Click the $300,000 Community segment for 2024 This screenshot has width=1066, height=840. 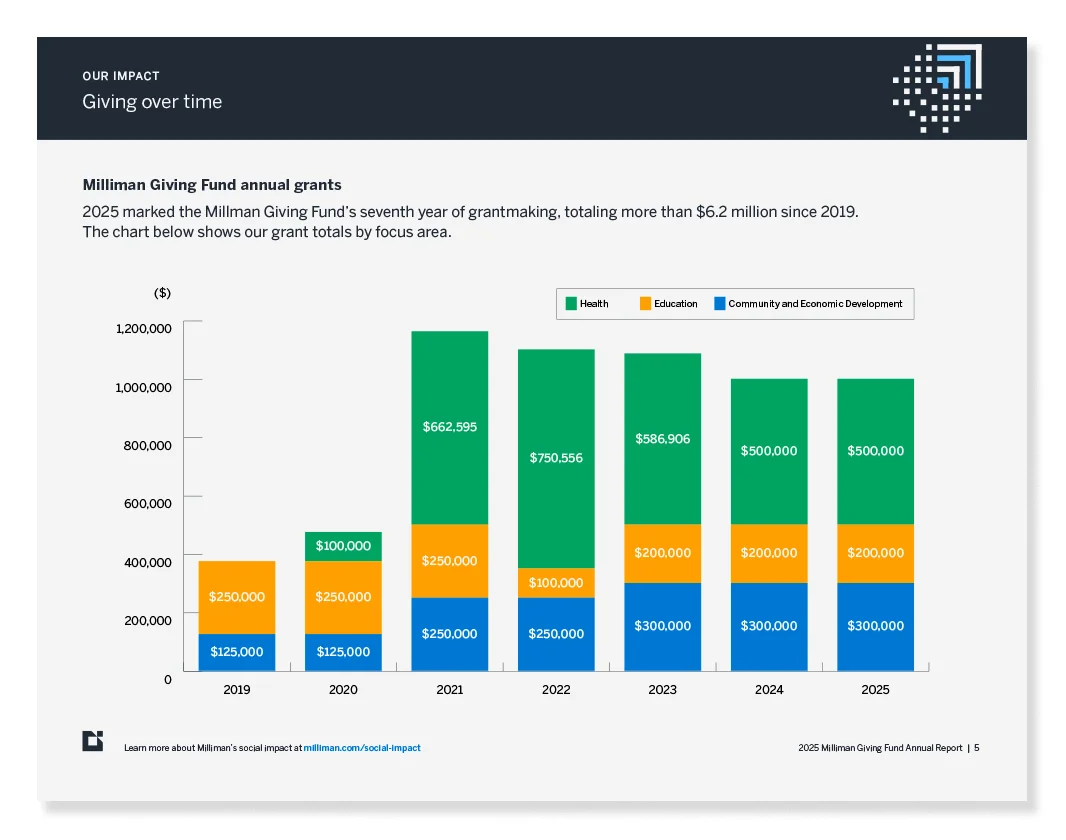click(x=769, y=627)
